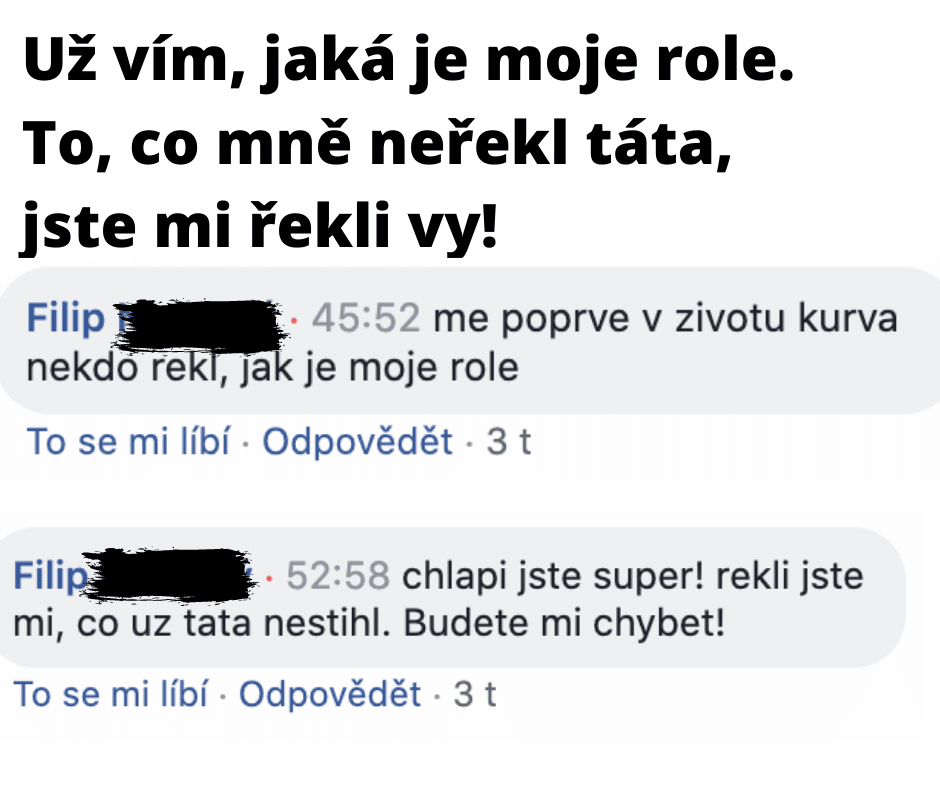Reply to the 52:58 comment via Odpovědět
940x788 pixels.
pyautogui.click(x=330, y=694)
